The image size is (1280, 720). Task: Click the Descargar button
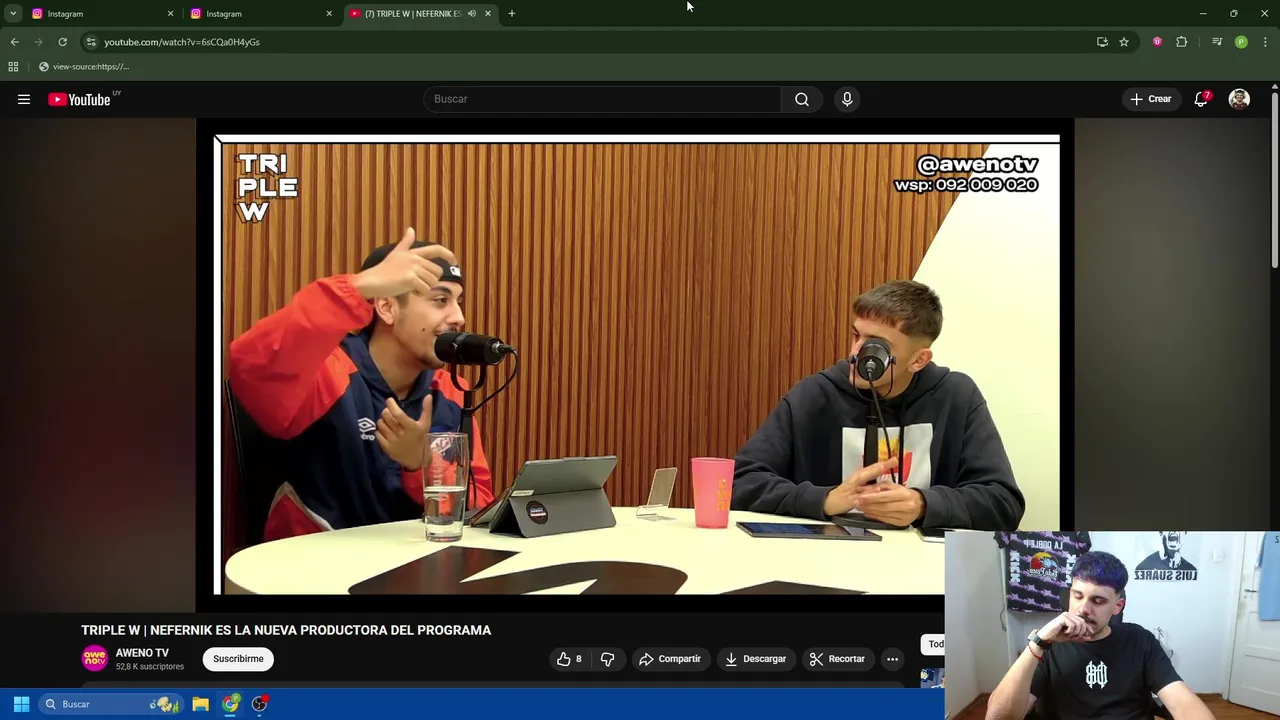(x=755, y=659)
